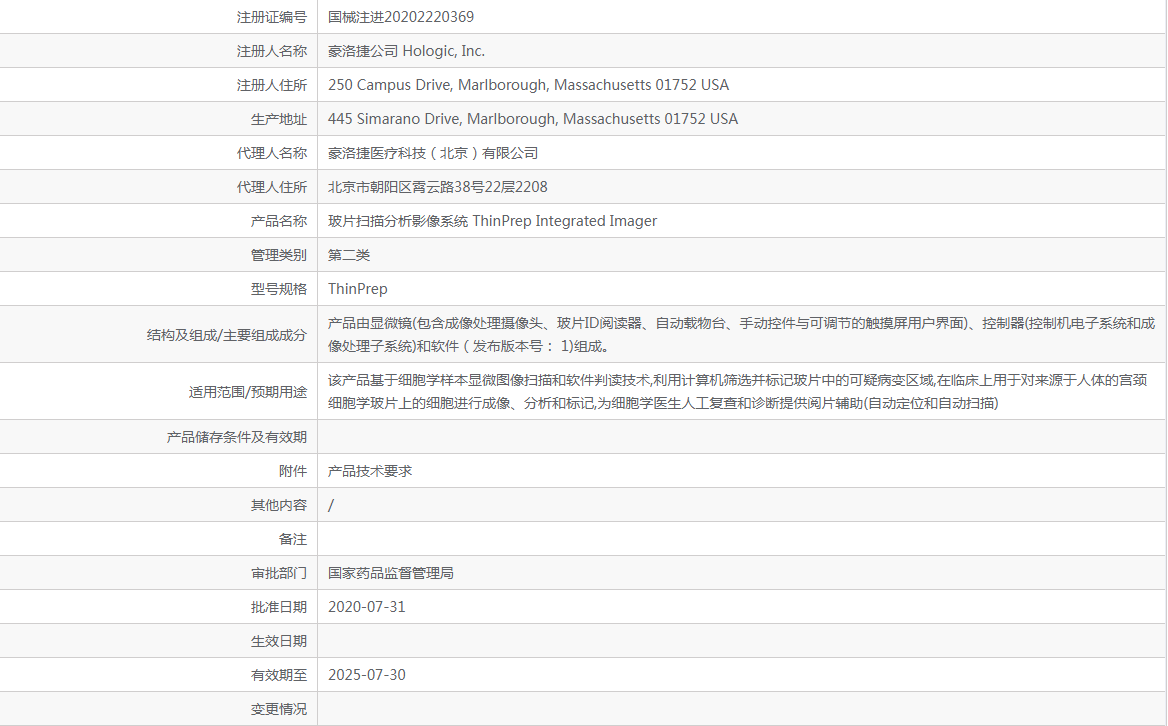Click the label 型号规格
Screen dimensions: 1168x726
click(279, 289)
